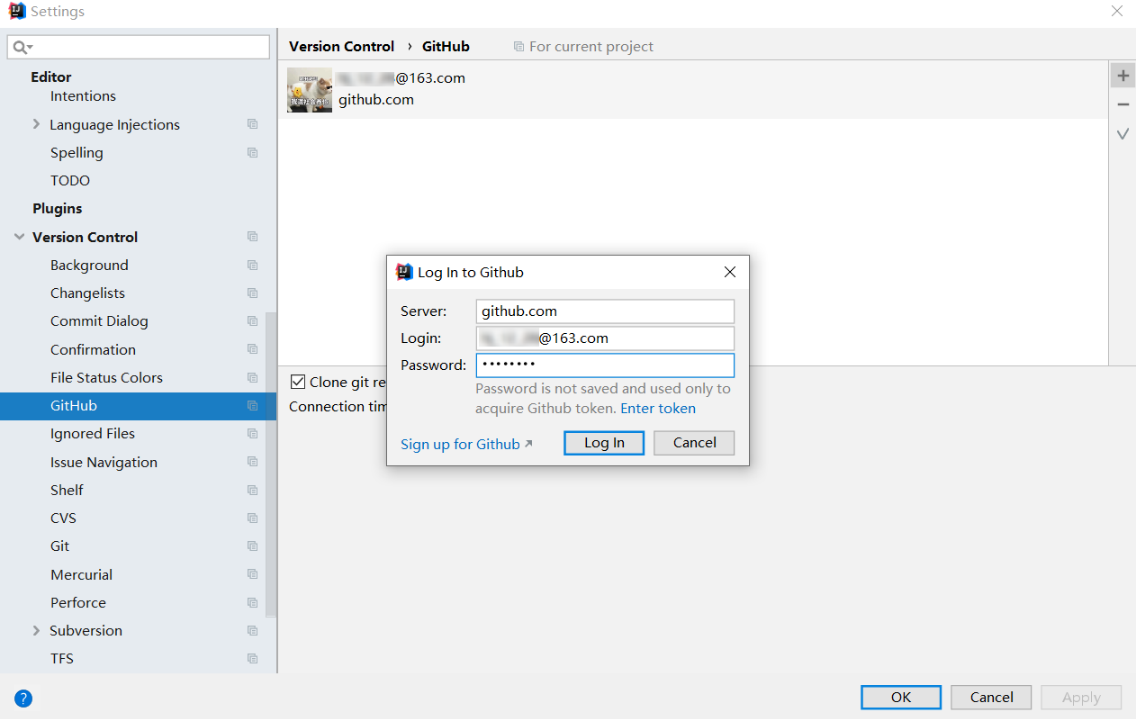Open the search history dropdown arrow
The height and width of the screenshot is (719, 1136).
pyautogui.click(x=30, y=47)
